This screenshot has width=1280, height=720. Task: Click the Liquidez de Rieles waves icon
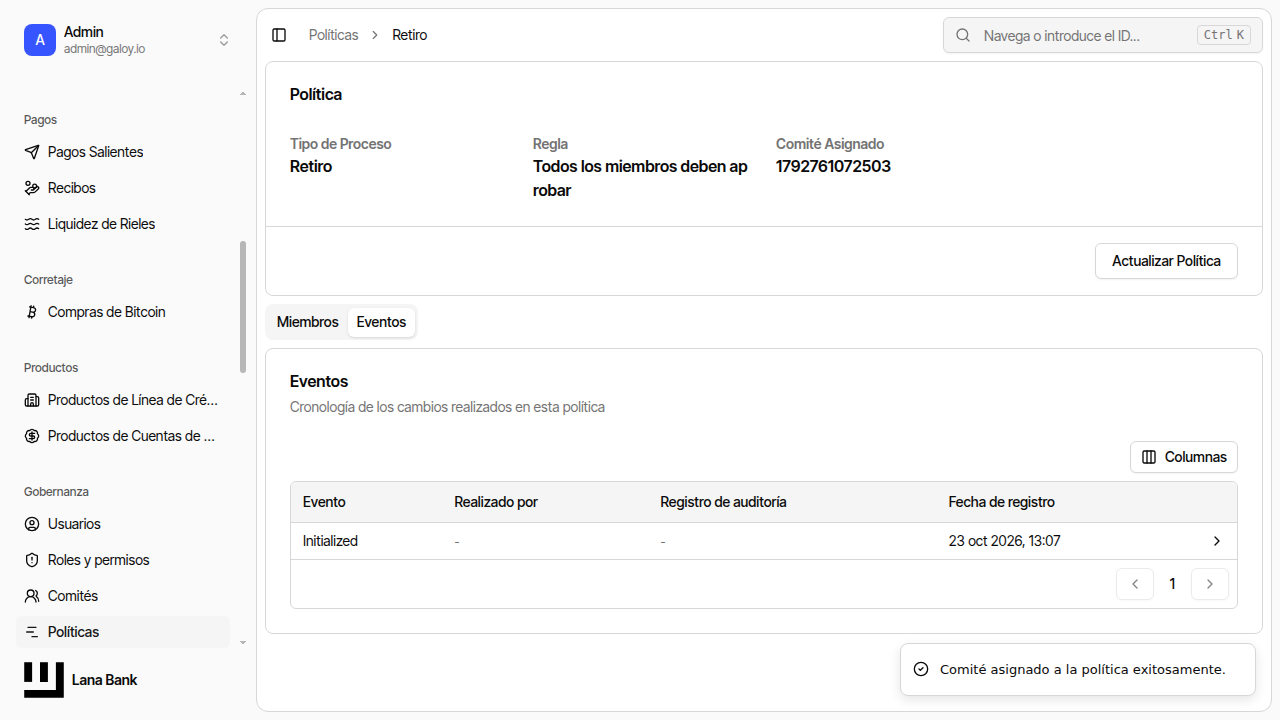tap(32, 224)
